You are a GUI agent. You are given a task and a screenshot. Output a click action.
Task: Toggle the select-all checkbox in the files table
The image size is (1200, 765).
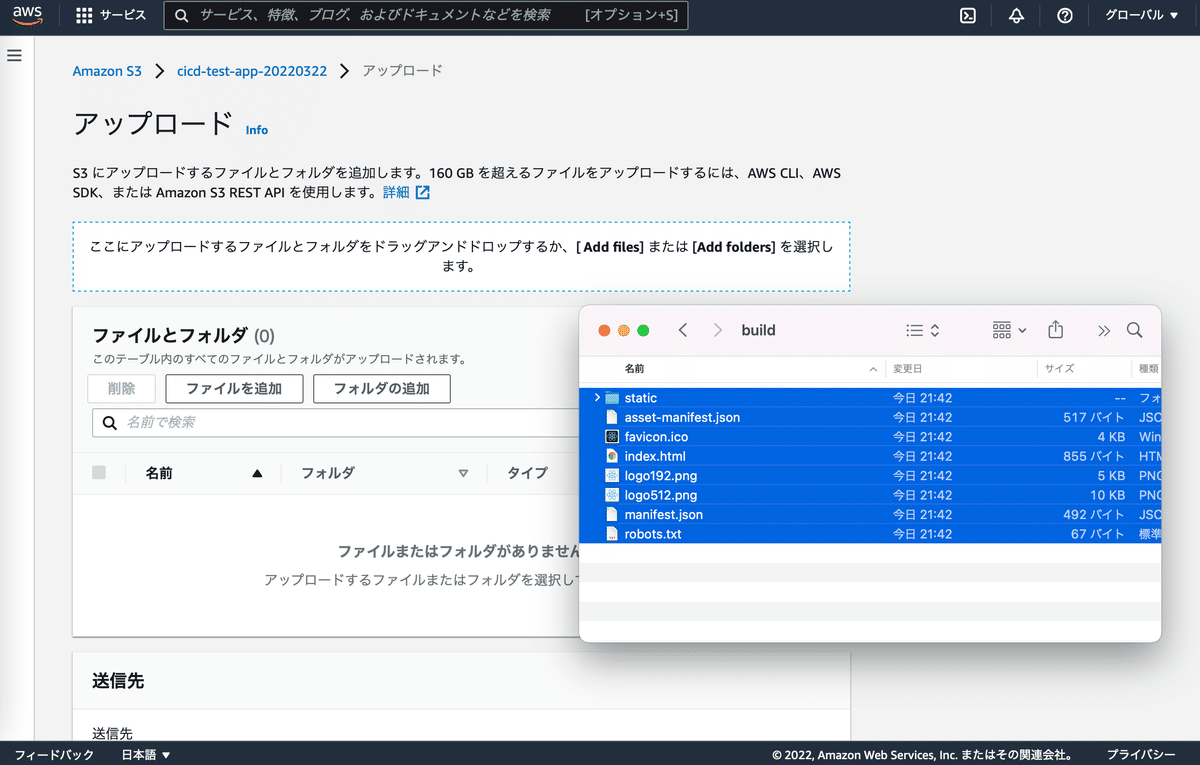pos(99,473)
